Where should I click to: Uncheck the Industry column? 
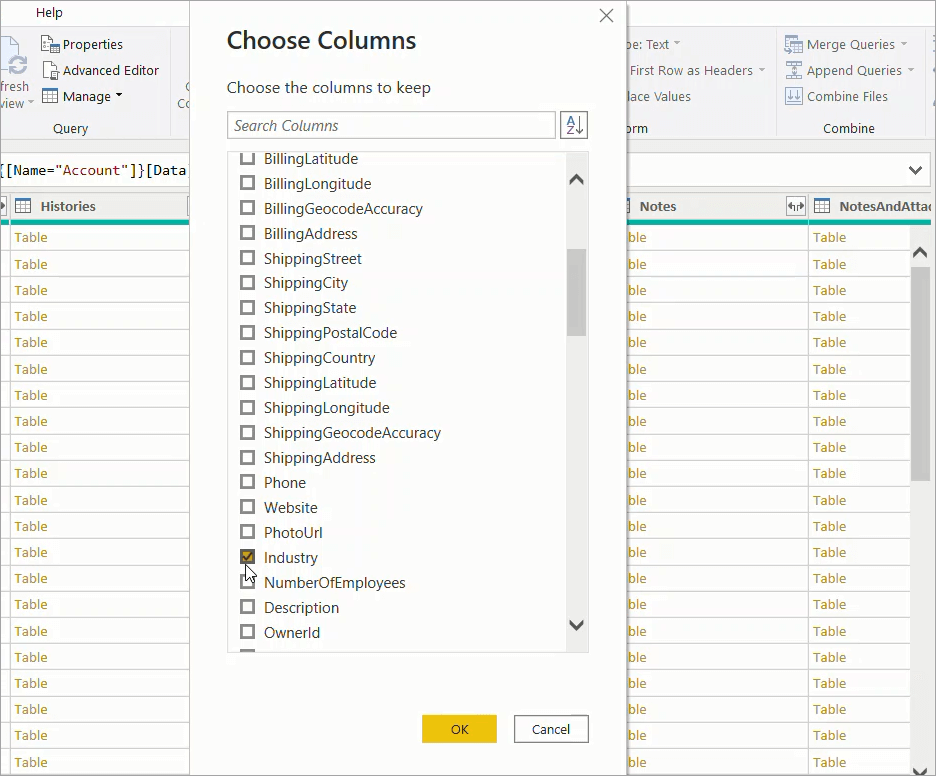[247, 557]
